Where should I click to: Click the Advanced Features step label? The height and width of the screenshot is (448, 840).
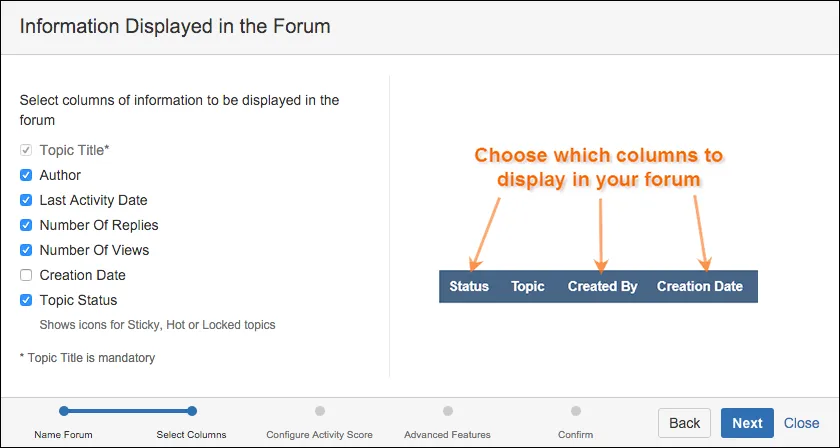pyautogui.click(x=447, y=435)
